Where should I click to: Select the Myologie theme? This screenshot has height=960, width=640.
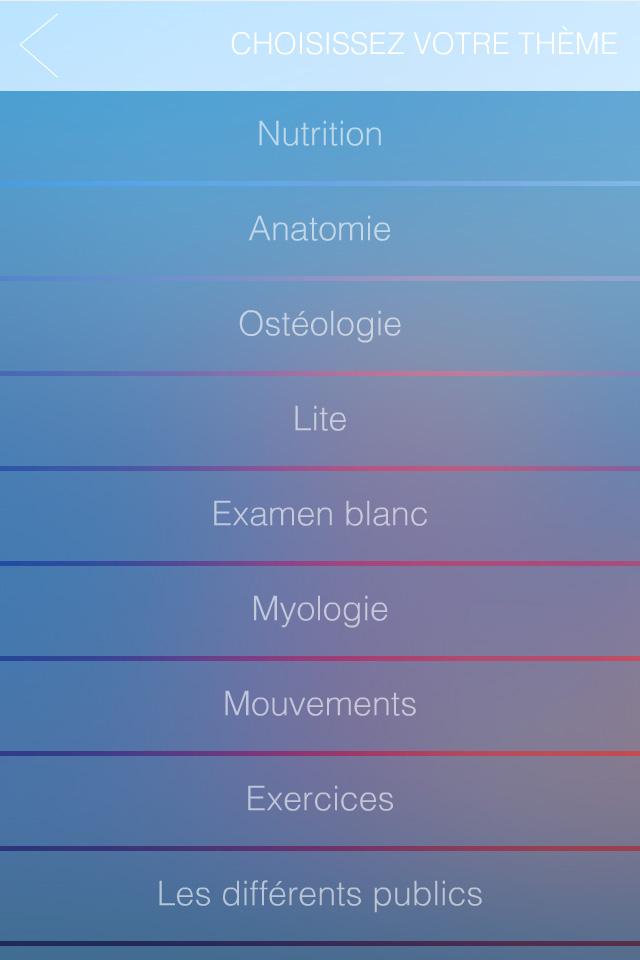point(320,611)
